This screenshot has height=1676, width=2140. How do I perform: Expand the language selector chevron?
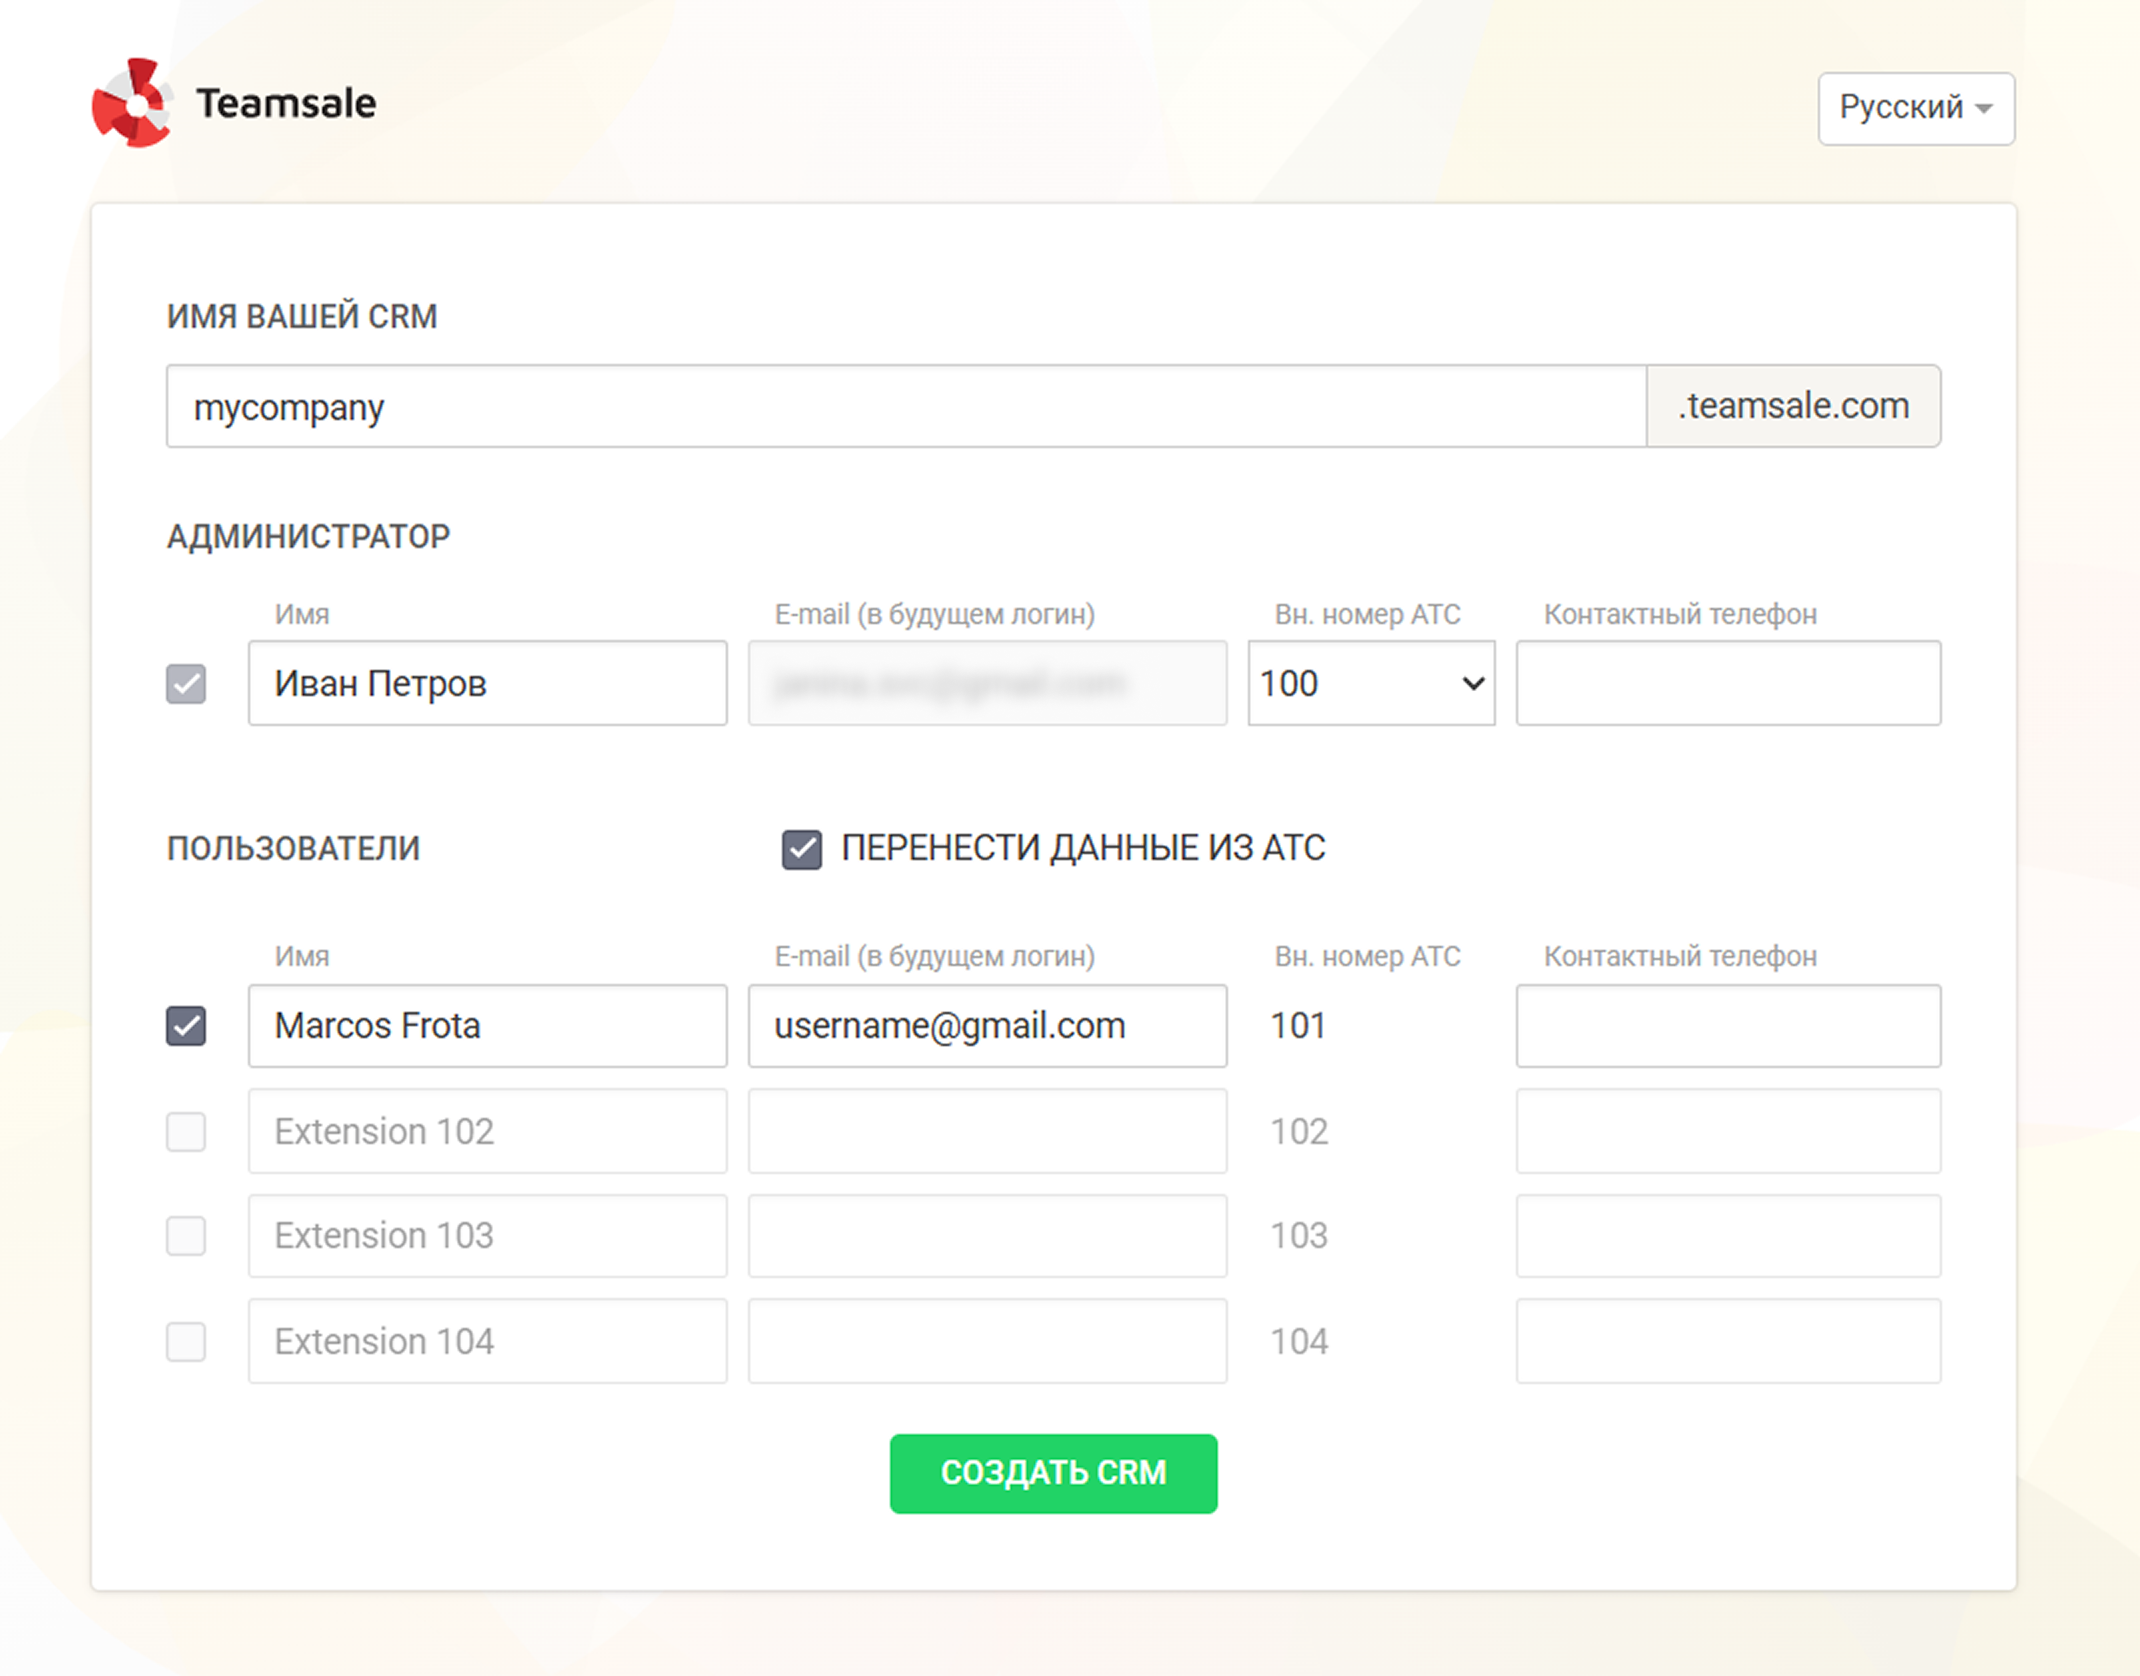1984,110
